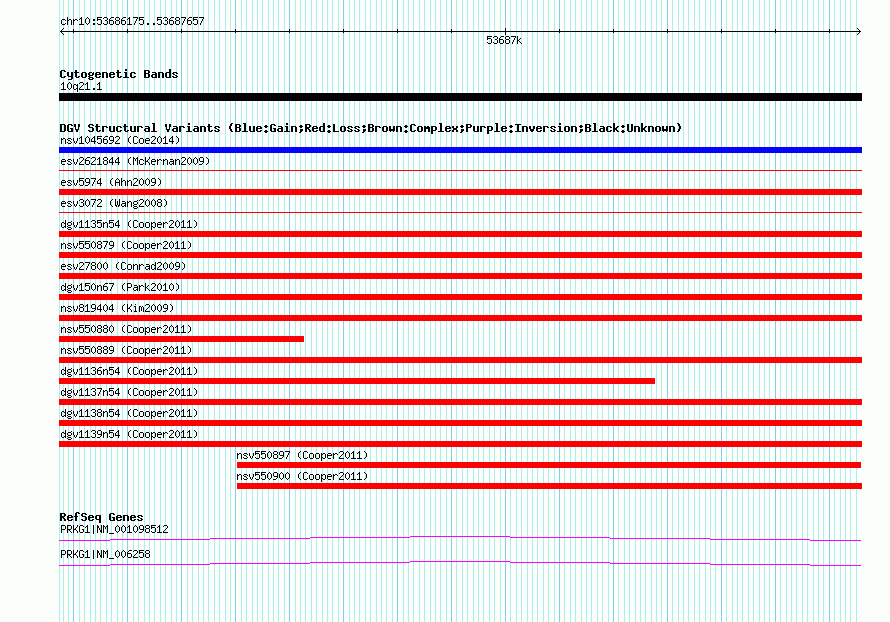This screenshot has width=890, height=622.
Task: Open variant dgv150n67 (Park2010) label
Action: click(120, 287)
